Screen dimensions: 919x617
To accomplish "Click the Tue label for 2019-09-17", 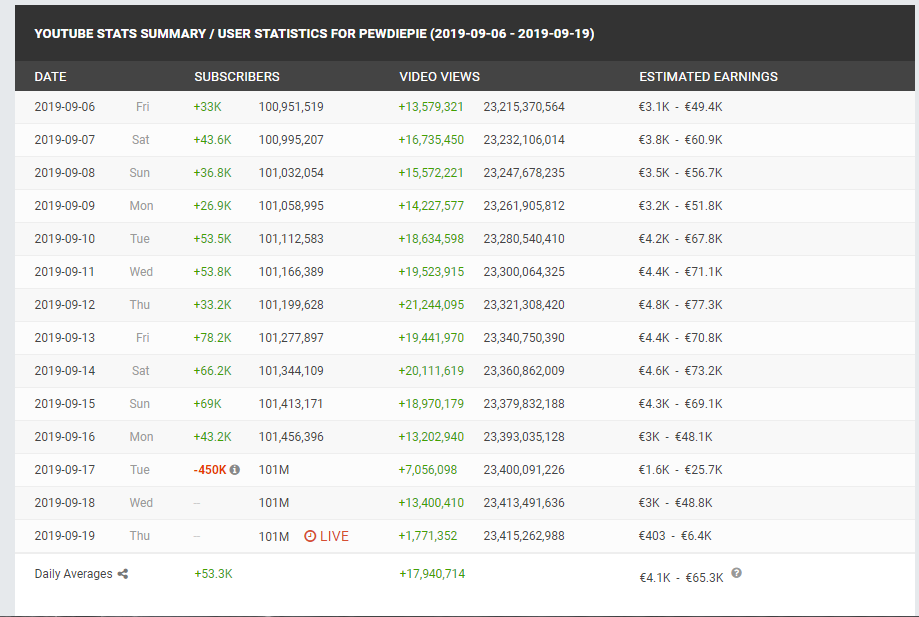I will point(139,470).
